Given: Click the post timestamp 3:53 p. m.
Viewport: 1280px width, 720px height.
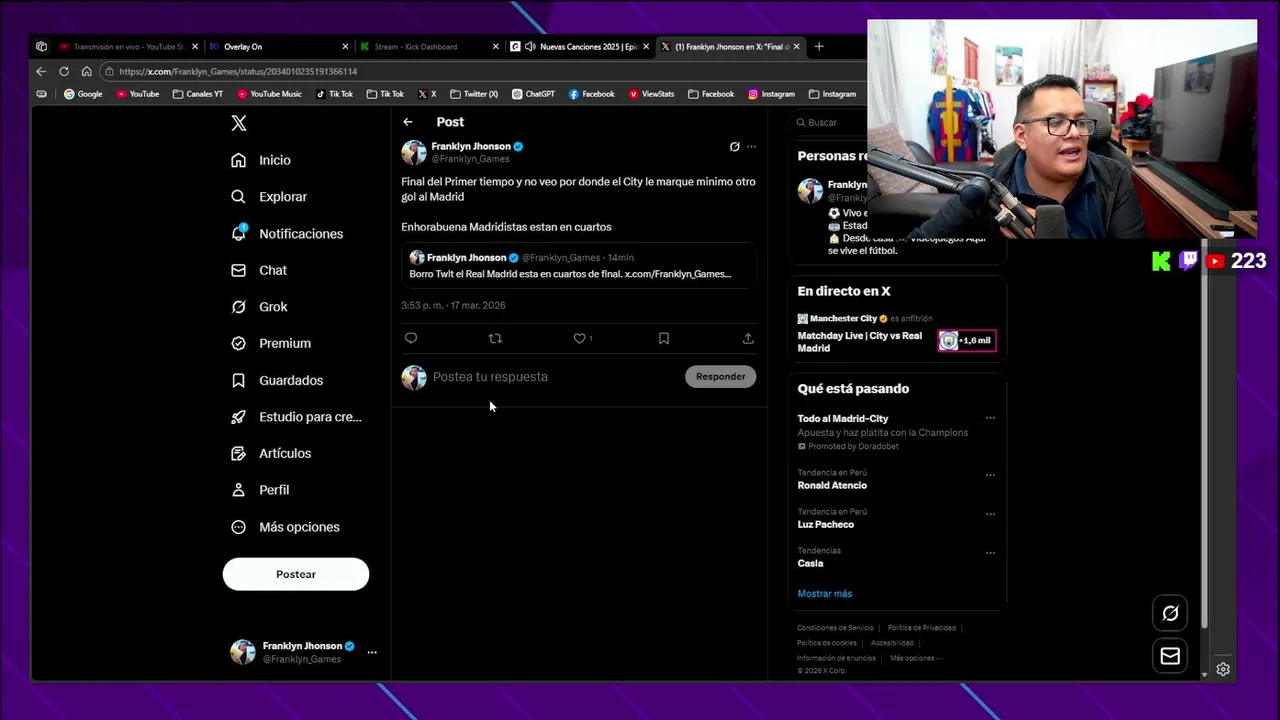Looking at the screenshot, I should click(453, 306).
